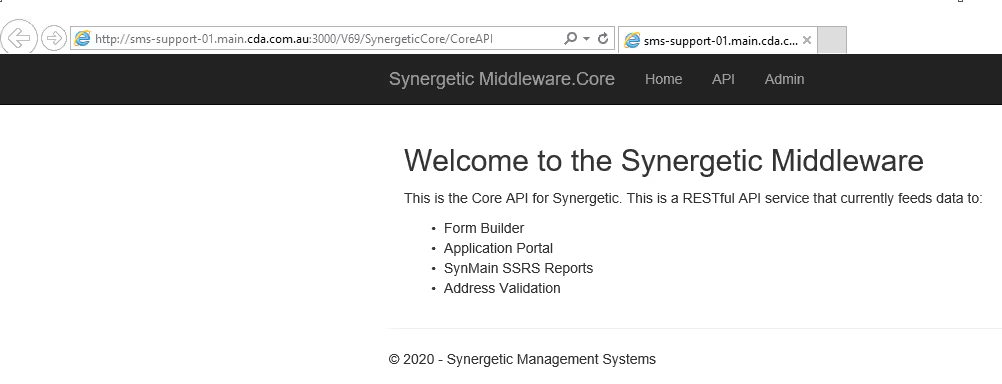Open the API navigation link
The width and height of the screenshot is (1002, 384).
(723, 79)
